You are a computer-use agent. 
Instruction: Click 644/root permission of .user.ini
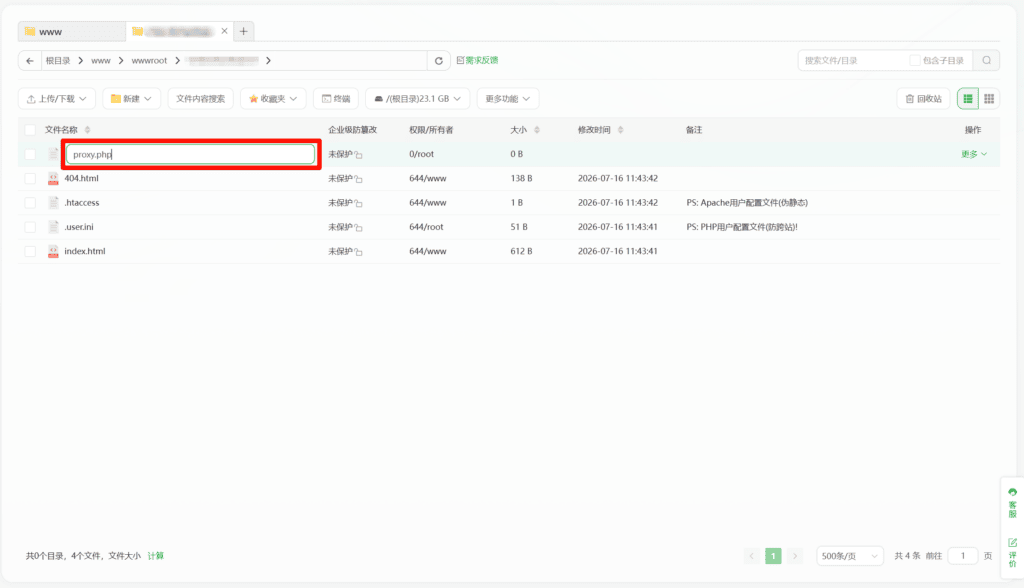coord(426,227)
